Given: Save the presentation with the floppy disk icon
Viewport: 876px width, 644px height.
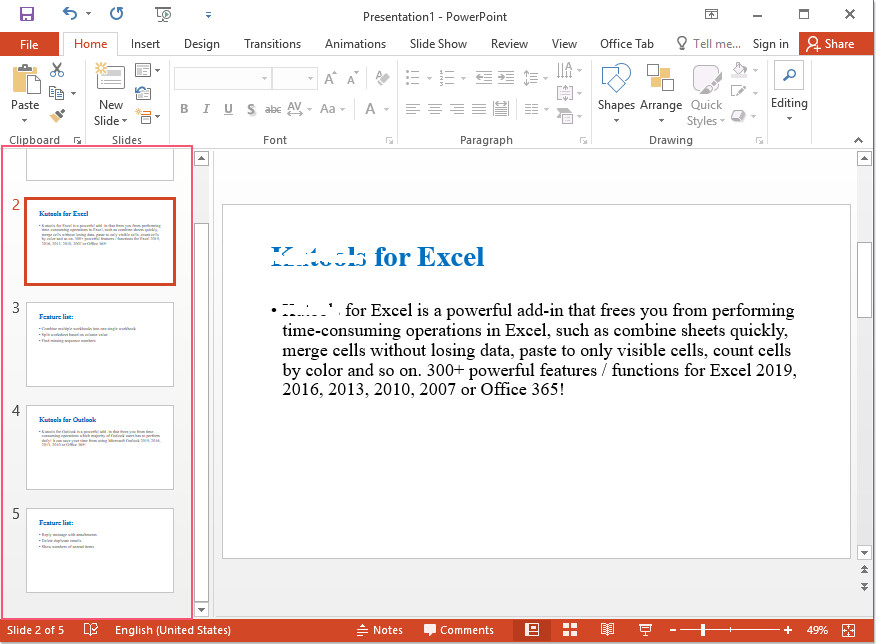Looking at the screenshot, I should [x=26, y=15].
